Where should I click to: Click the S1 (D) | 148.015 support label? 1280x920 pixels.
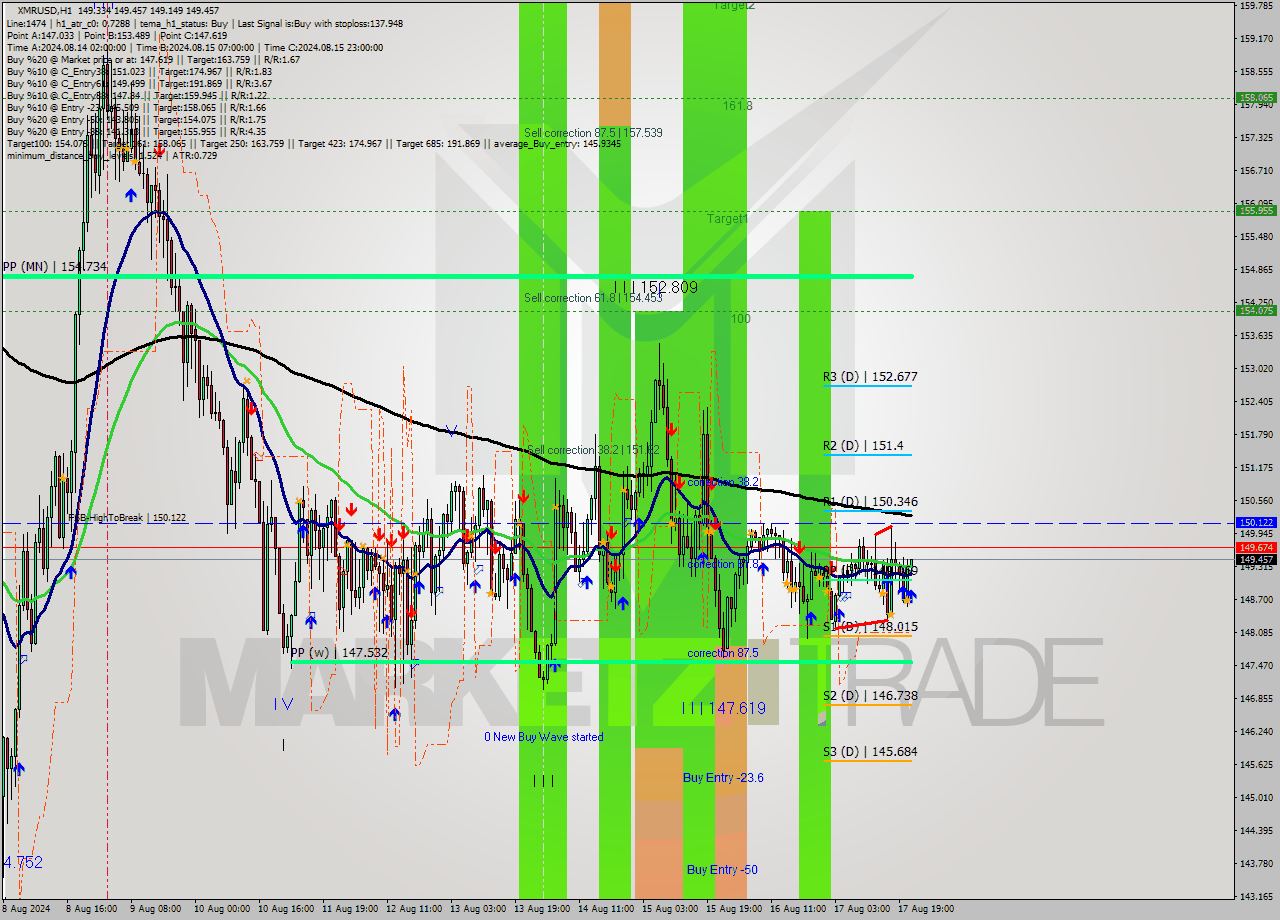[x=870, y=627]
